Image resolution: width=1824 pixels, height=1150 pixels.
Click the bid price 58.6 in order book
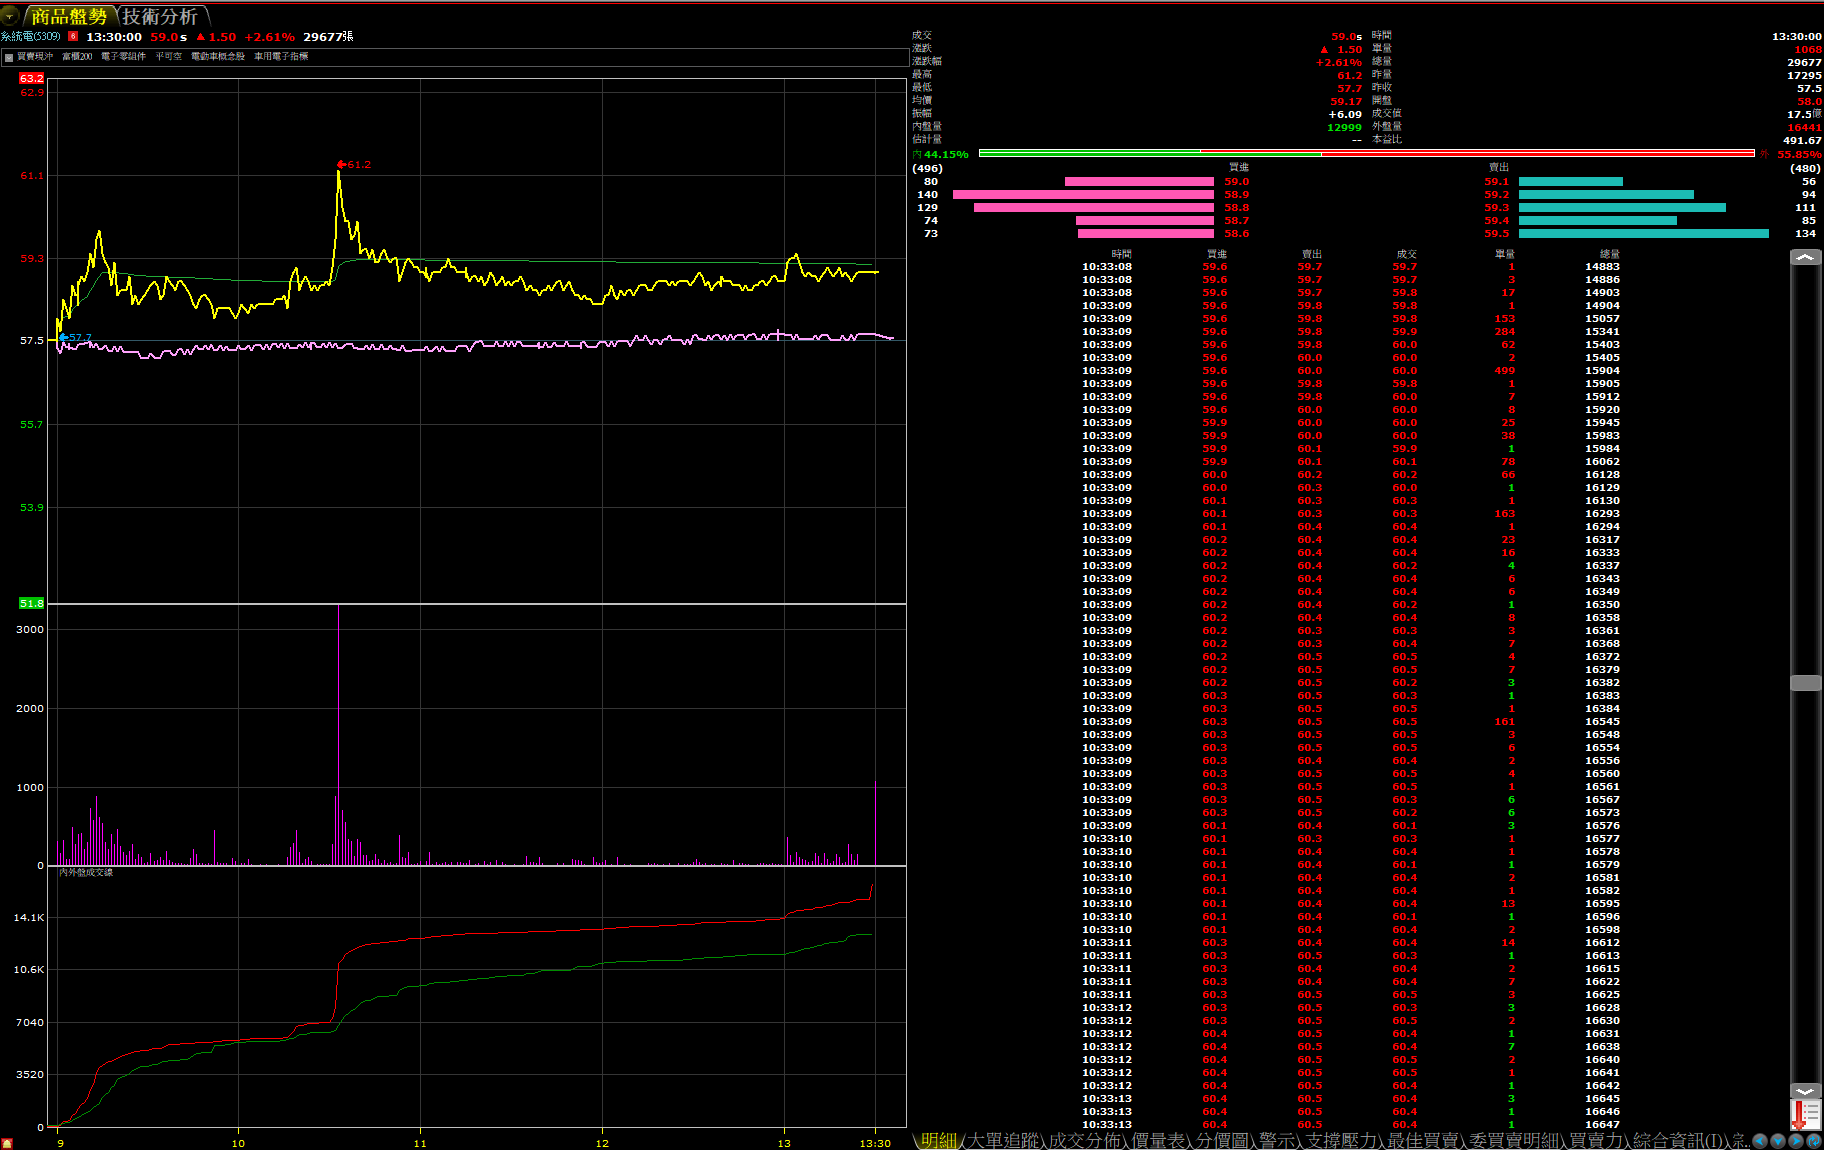tap(1237, 234)
